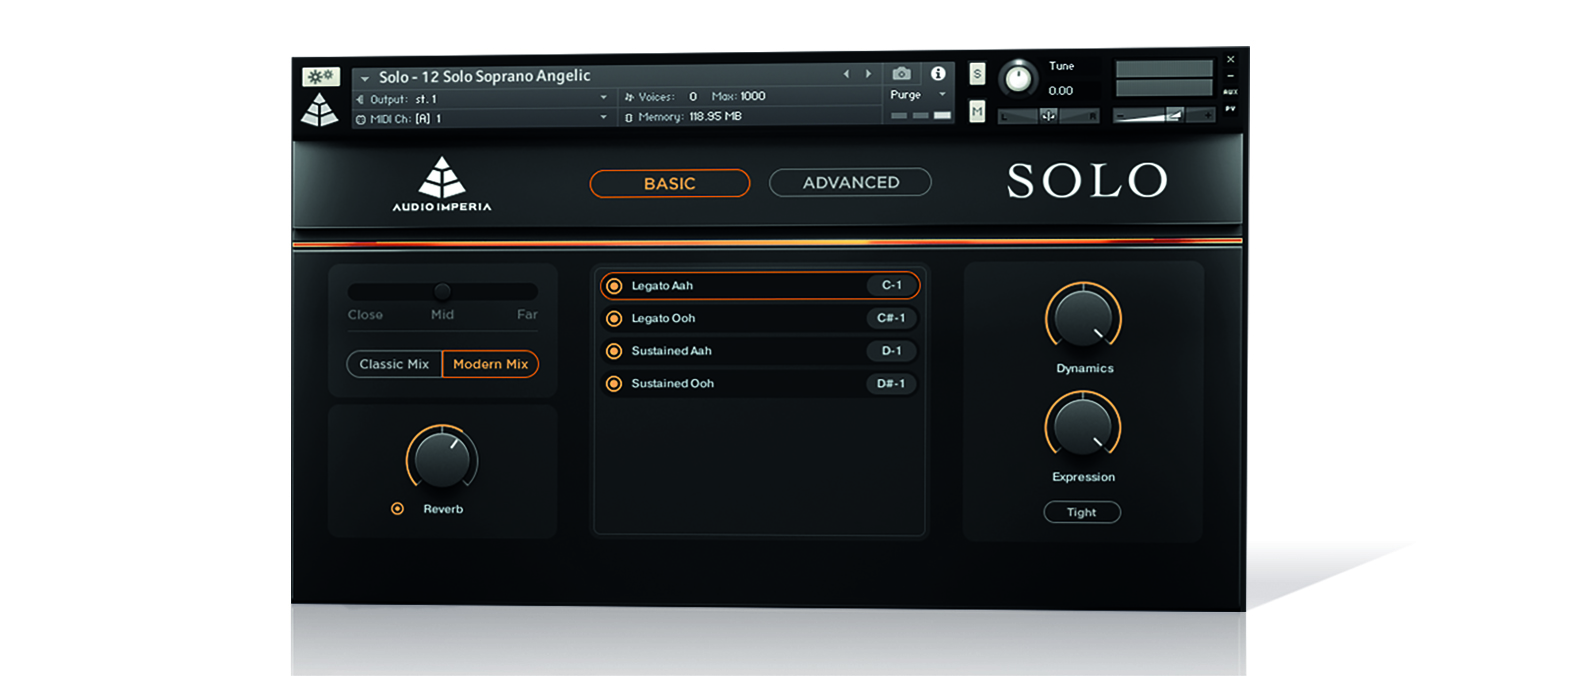Select the Legato Aah articulation row
The width and height of the screenshot is (1575, 676).
[760, 286]
